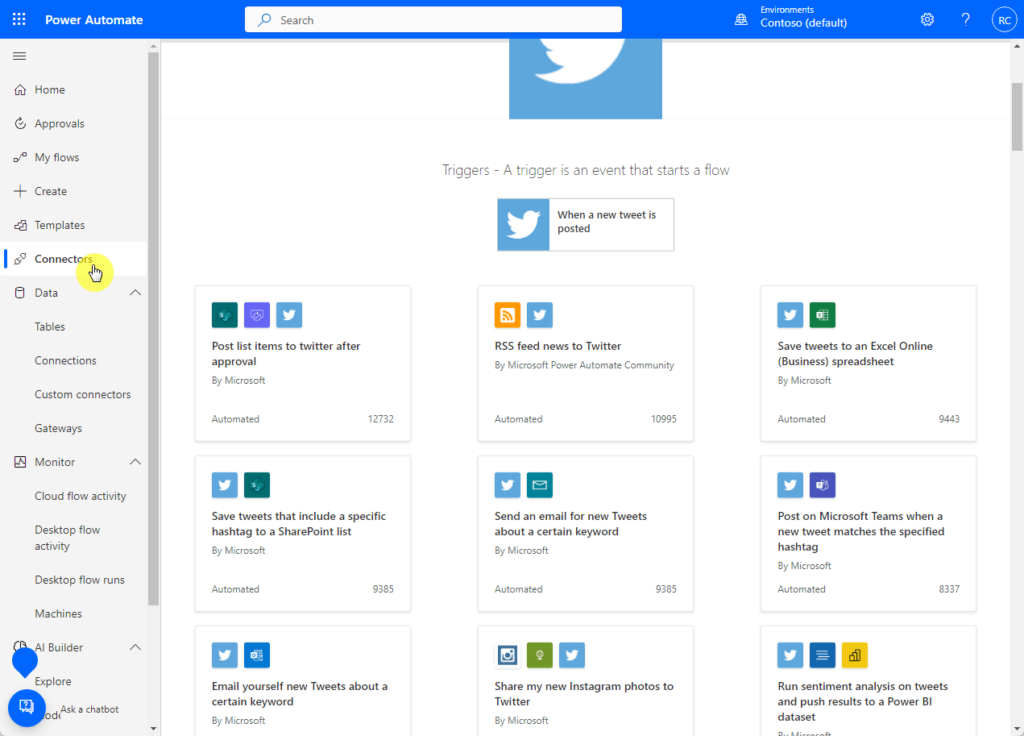Screen dimensions: 1024x736
Task: Collapse the Data section chevron
Action: (x=135, y=293)
